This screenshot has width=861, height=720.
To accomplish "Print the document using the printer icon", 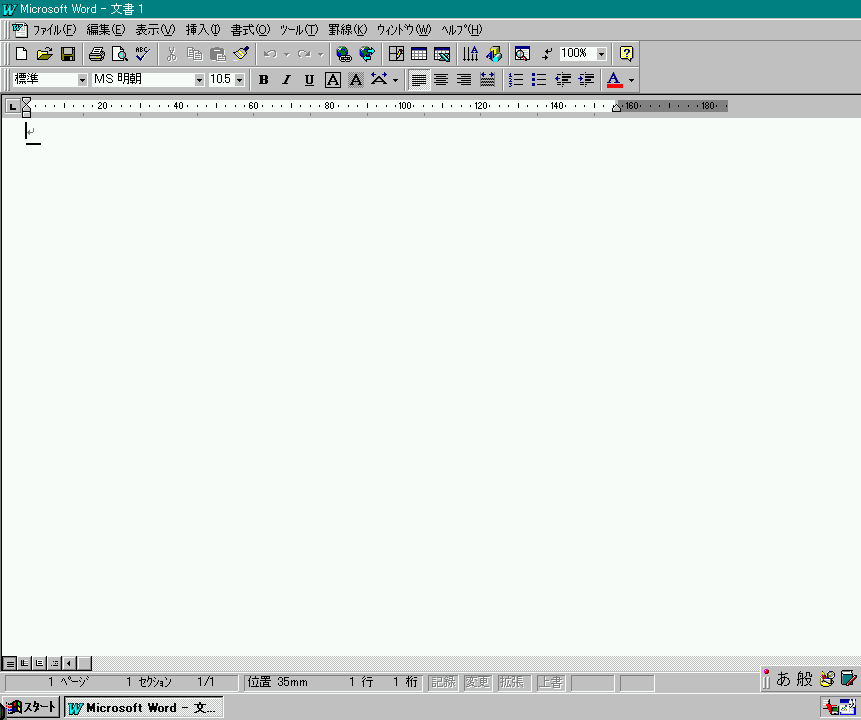I will [97, 54].
